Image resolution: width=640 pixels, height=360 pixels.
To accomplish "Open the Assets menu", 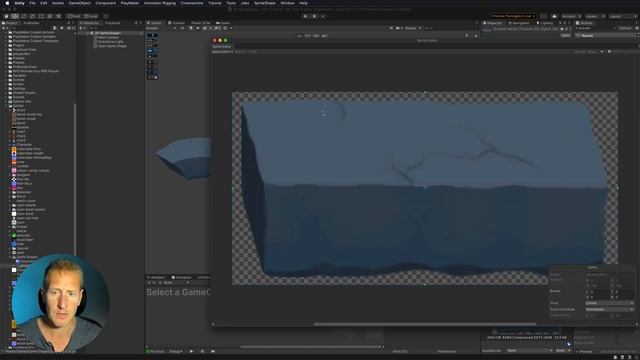I will 58,3.
